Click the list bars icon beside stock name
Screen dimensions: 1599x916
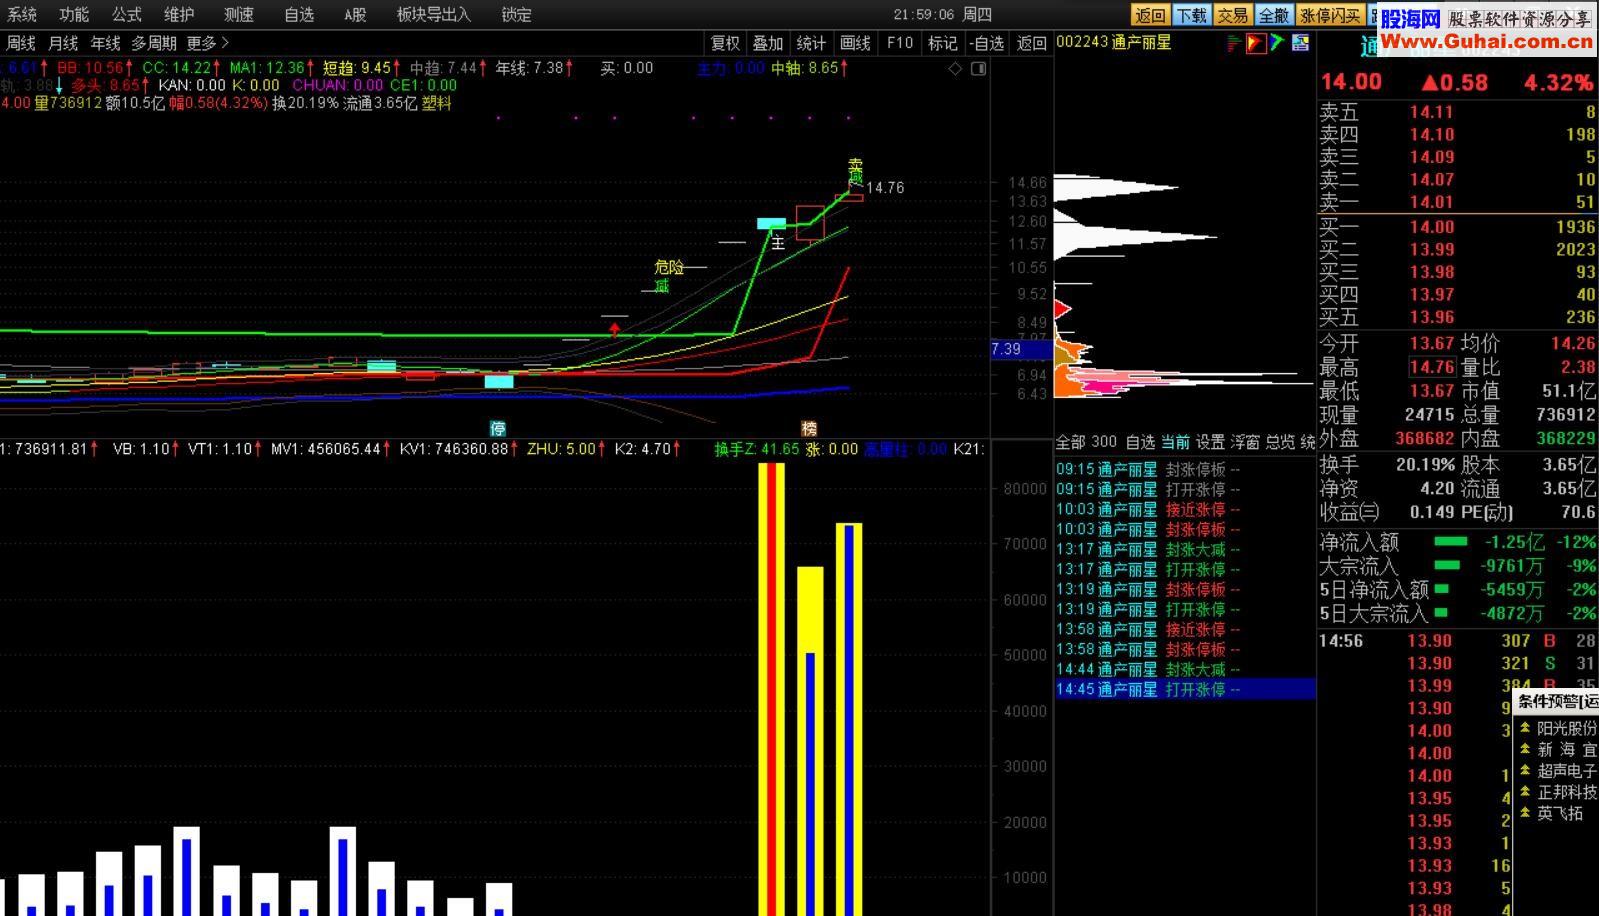1233,42
